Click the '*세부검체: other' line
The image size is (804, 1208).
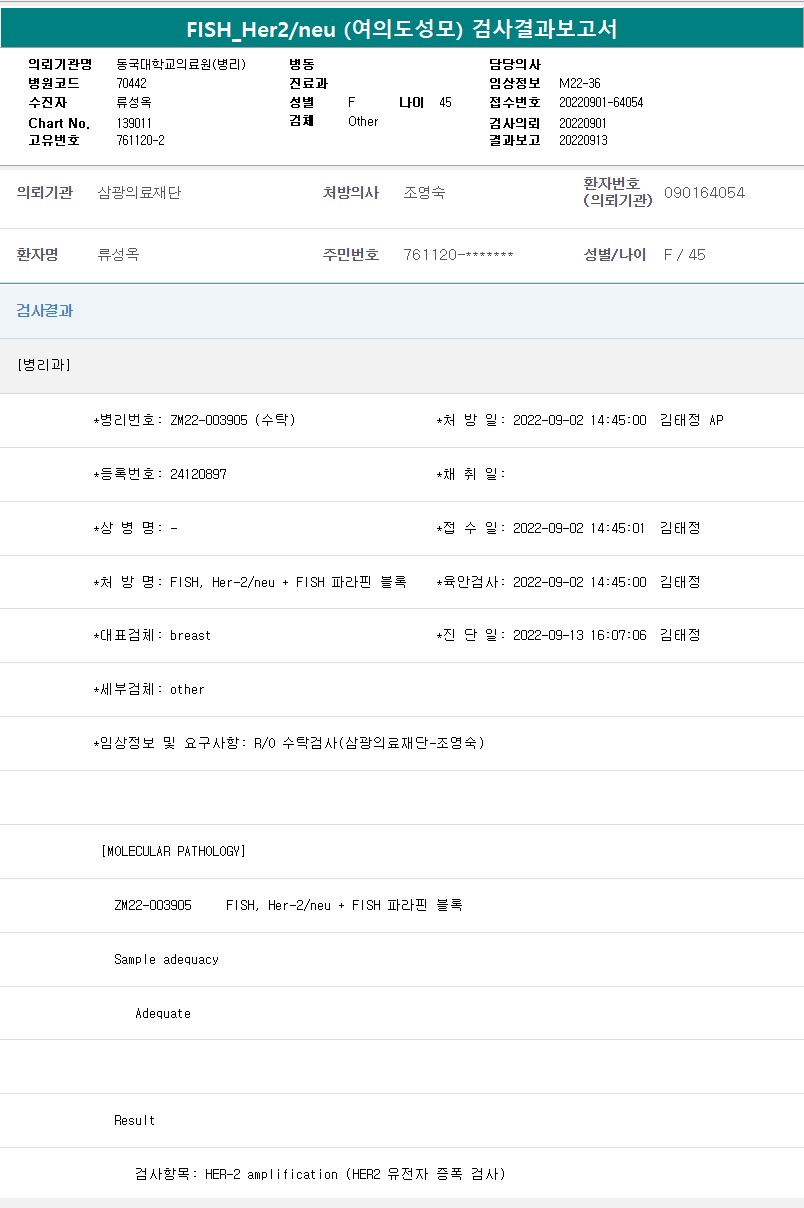(149, 689)
